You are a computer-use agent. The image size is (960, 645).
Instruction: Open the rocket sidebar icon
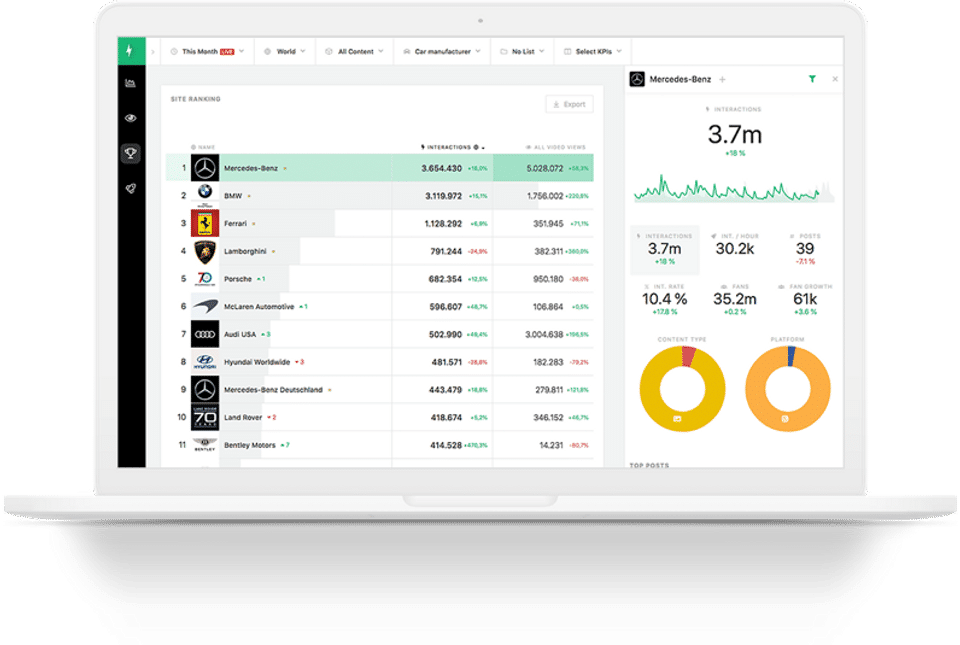coord(130,188)
